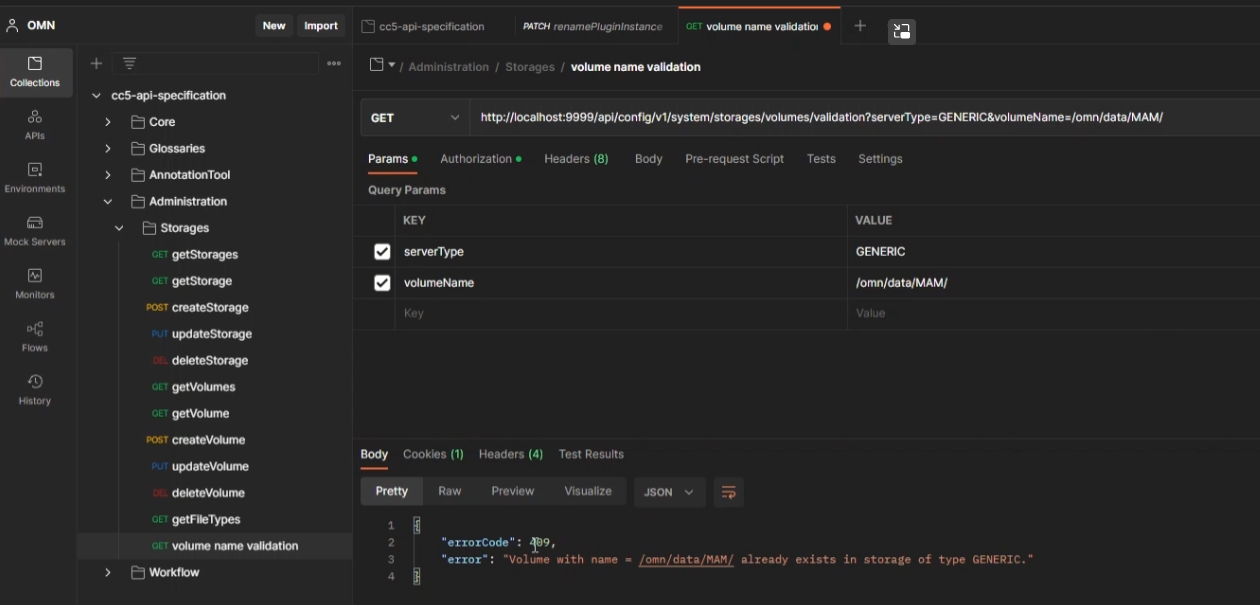
Task: Open the History sidebar section
Action: [x=35, y=390]
